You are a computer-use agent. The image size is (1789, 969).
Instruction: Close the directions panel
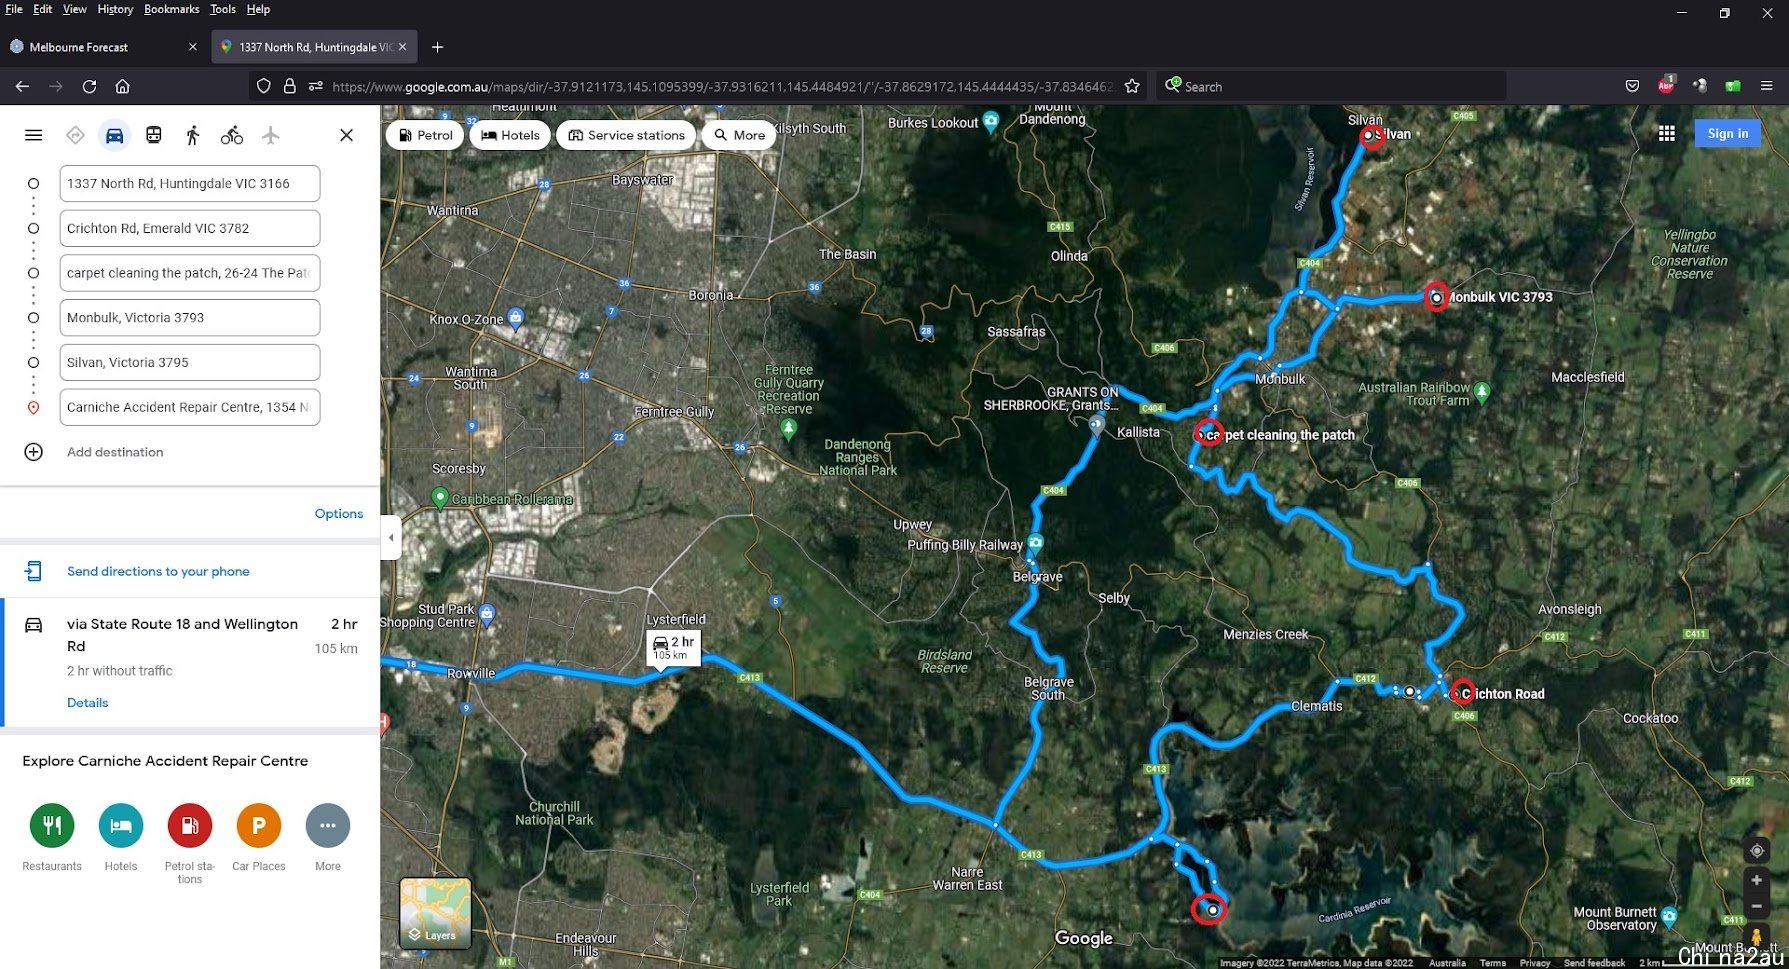(346, 135)
